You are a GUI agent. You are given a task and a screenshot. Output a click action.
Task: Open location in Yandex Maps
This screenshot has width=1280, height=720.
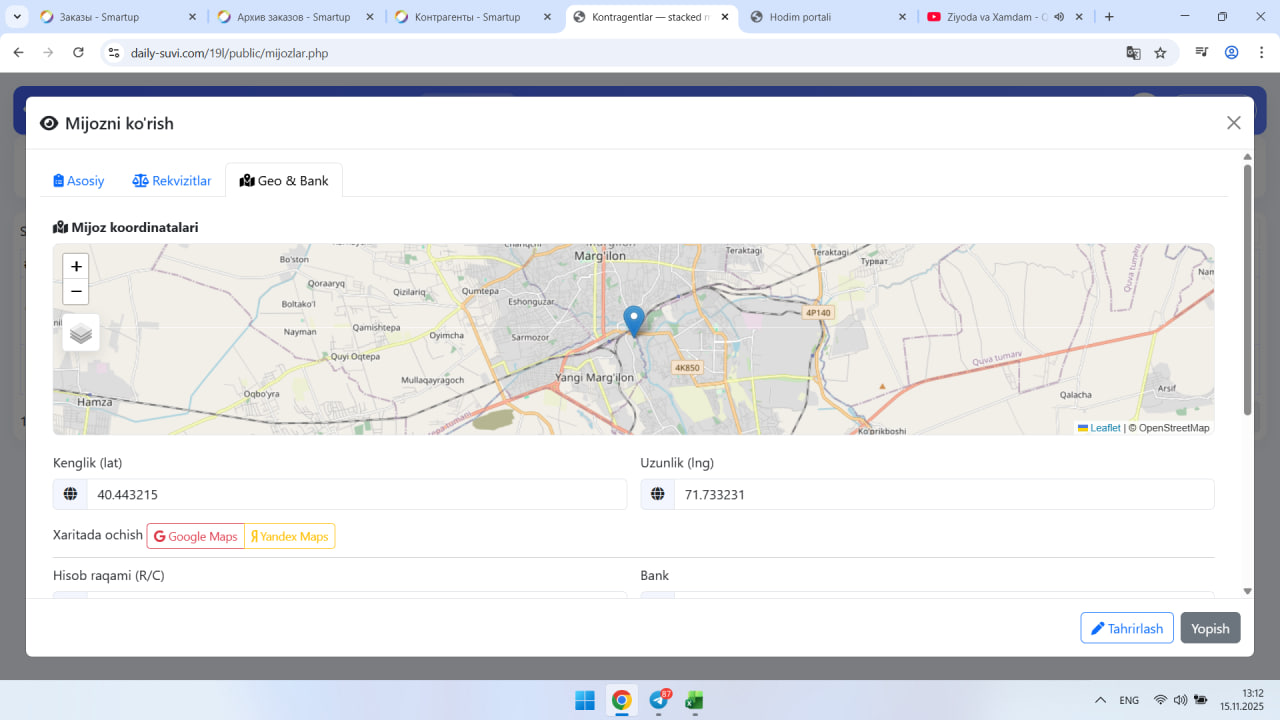(x=290, y=536)
